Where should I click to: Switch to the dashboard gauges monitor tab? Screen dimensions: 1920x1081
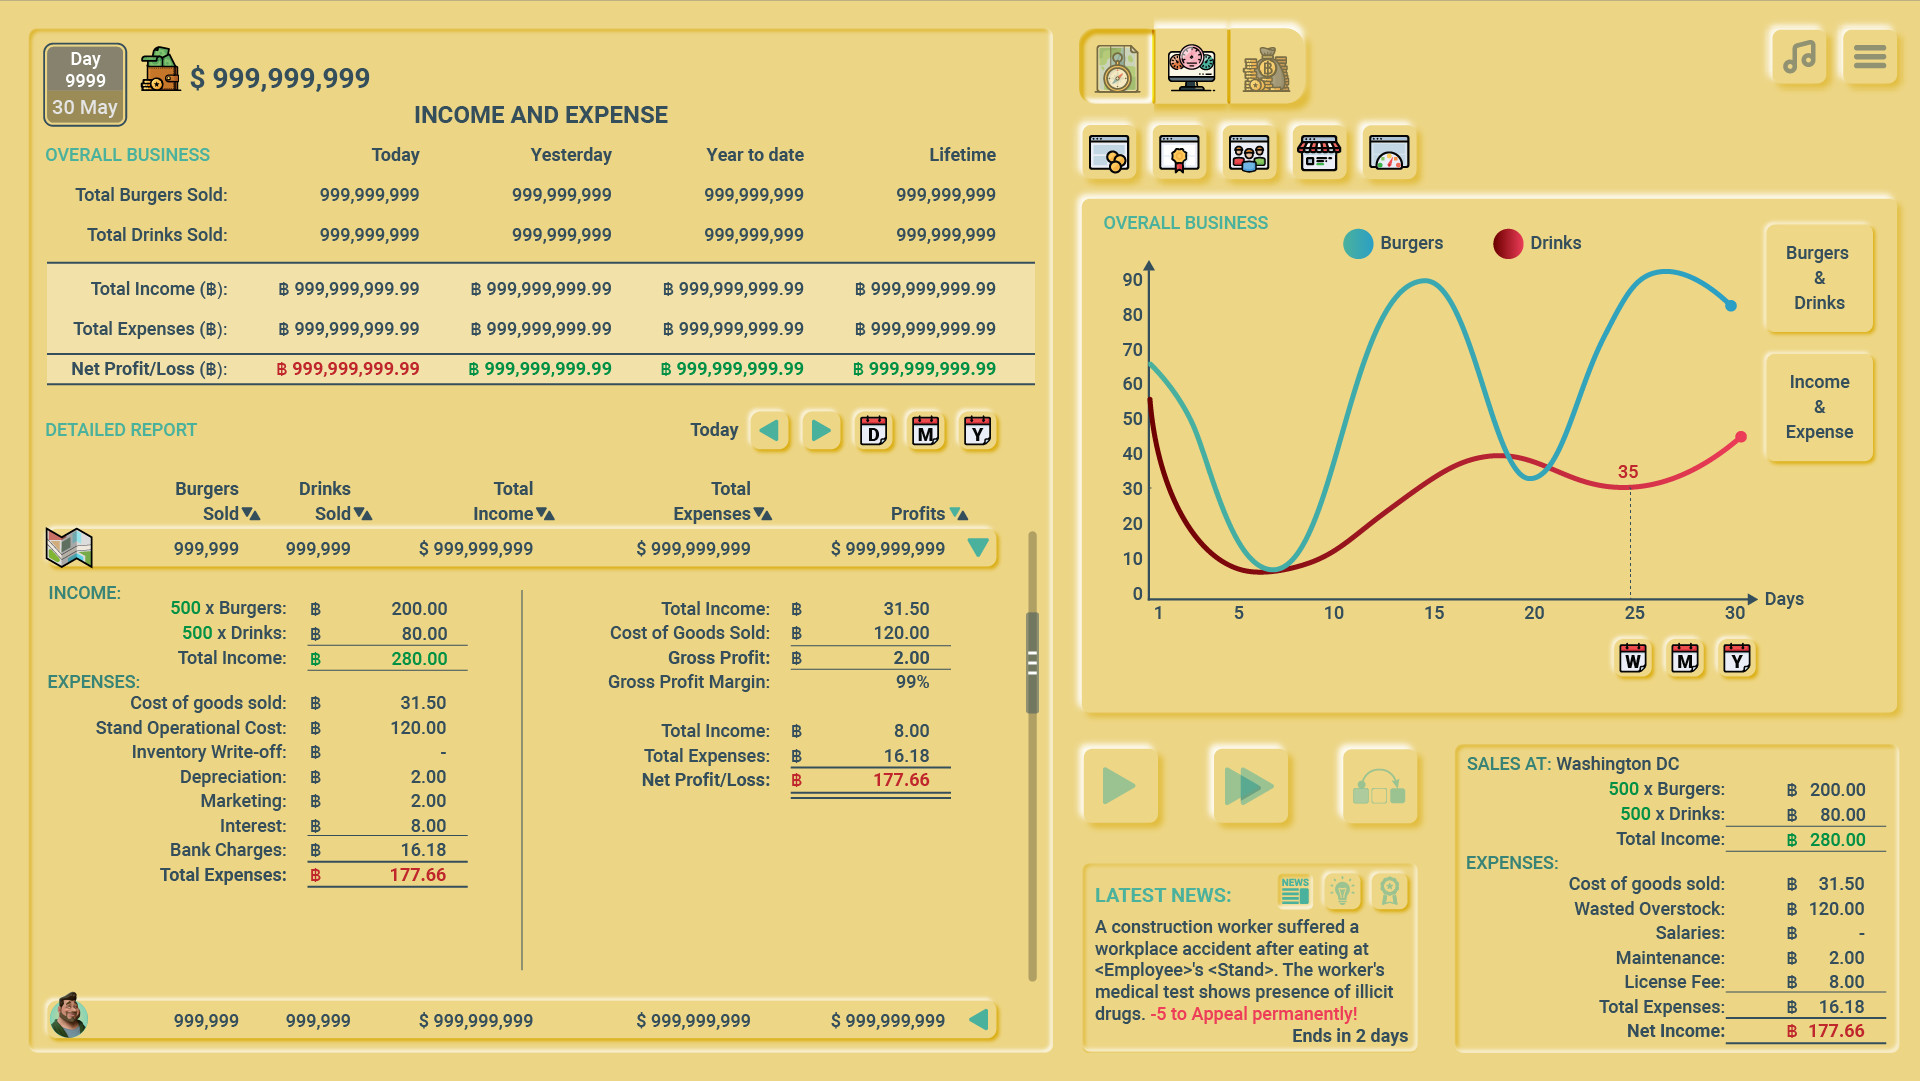pos(1191,68)
